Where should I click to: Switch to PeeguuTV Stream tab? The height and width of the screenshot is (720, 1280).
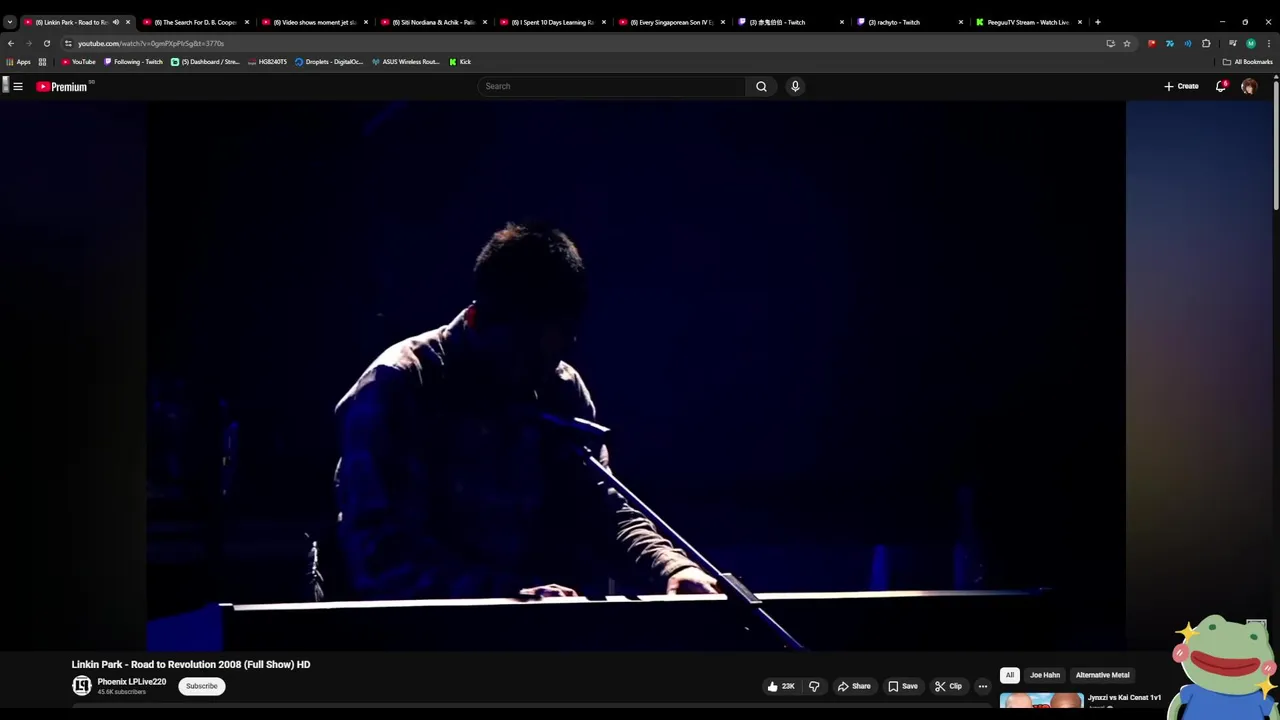pyautogui.click(x=1028, y=22)
